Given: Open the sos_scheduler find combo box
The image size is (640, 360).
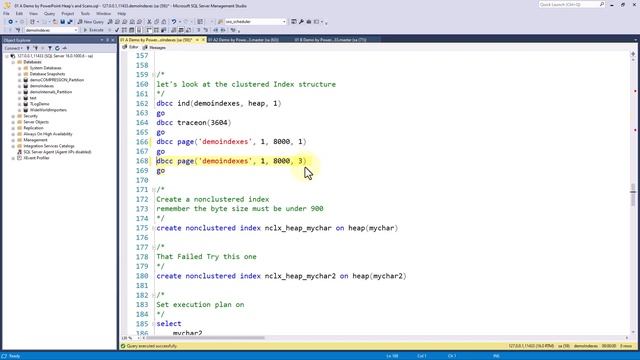Looking at the screenshot, I should [x=284, y=22].
